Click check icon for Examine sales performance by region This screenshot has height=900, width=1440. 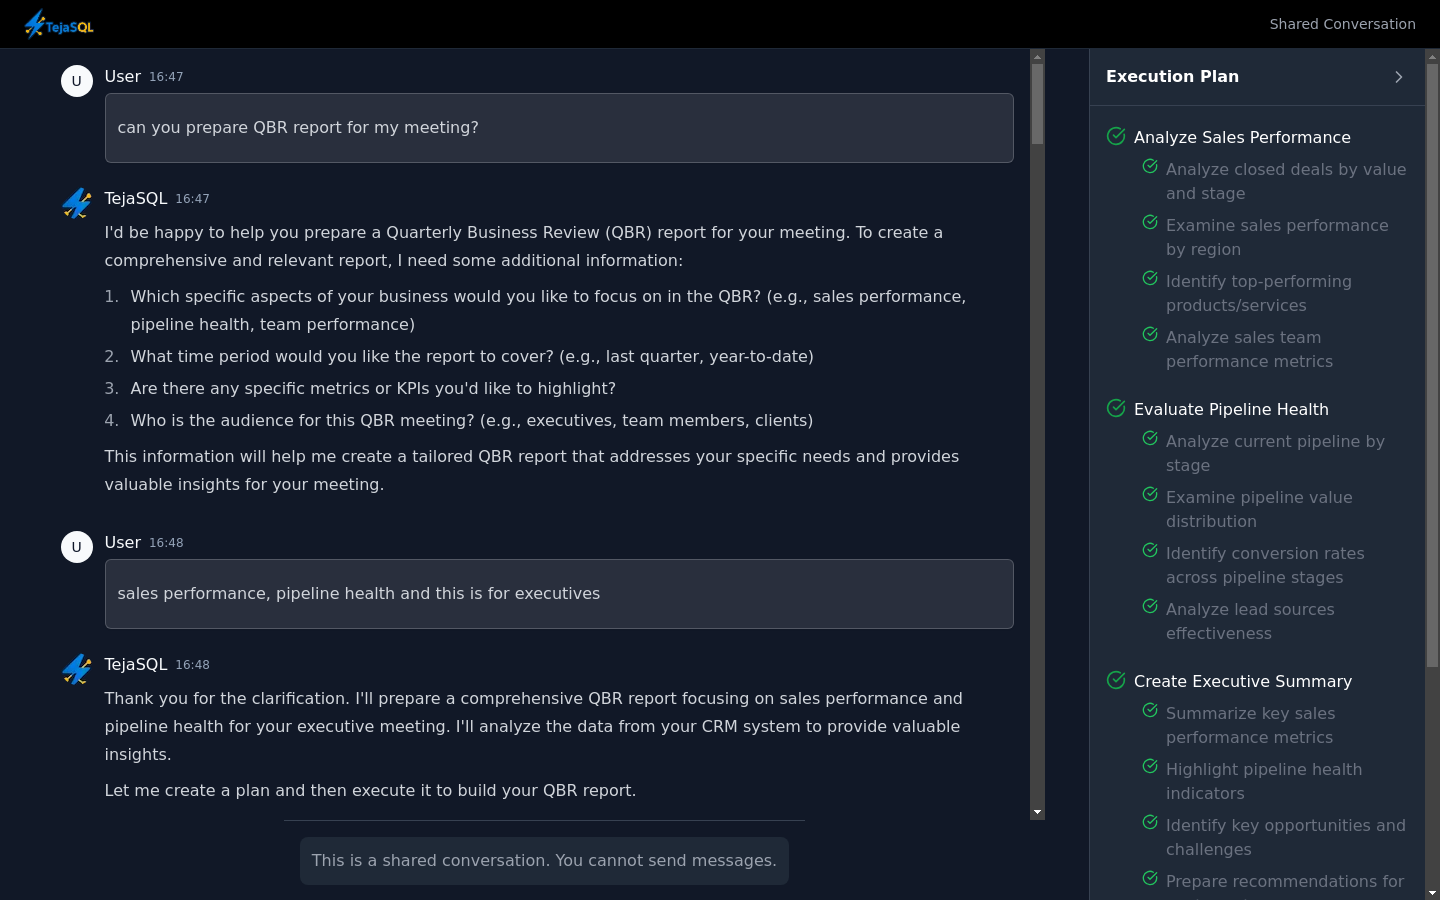click(x=1150, y=222)
